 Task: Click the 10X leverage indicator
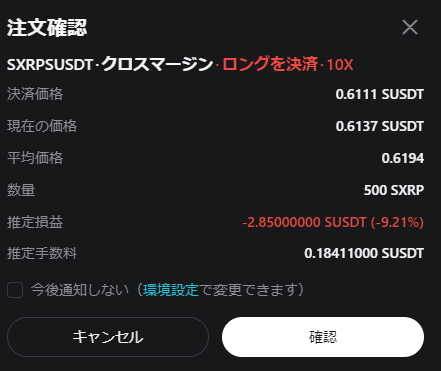pyautogui.click(x=340, y=65)
